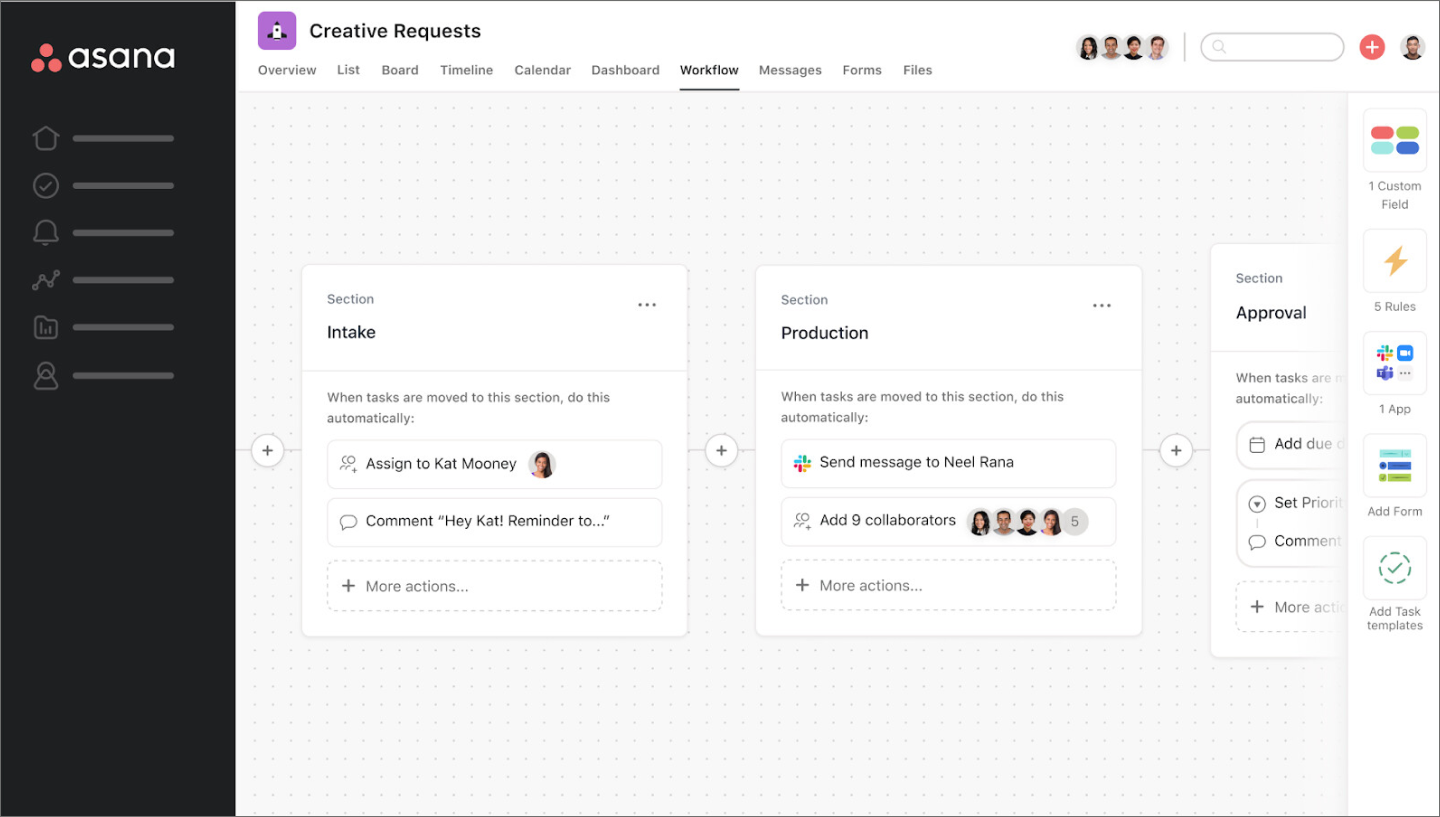Click the "5 Rules" label

(1395, 307)
